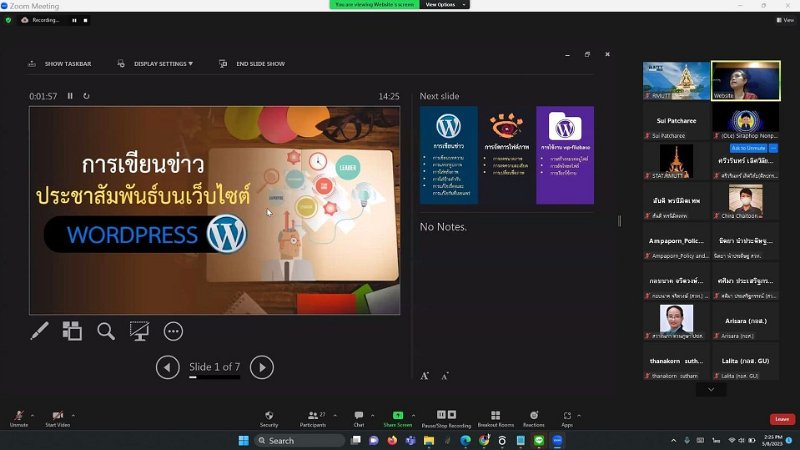Make the notes text larger
This screenshot has height=450, width=800.
pos(424,376)
